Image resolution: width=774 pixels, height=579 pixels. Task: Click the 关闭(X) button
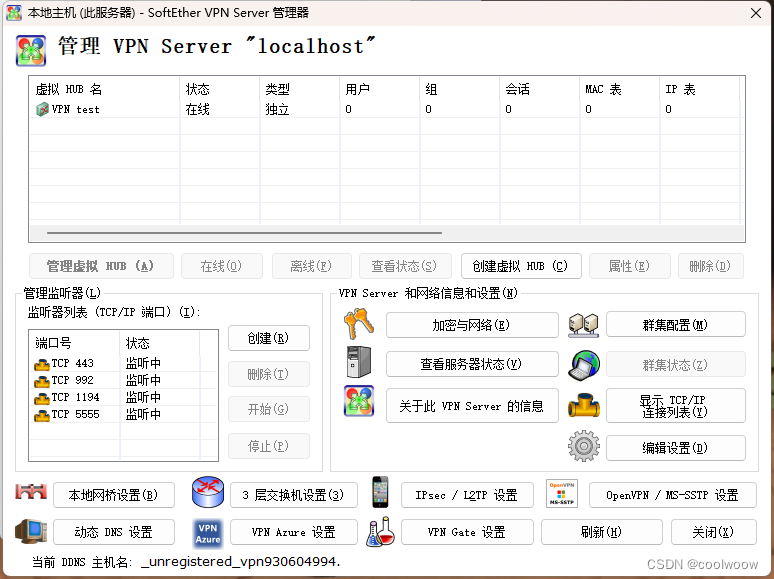[x=713, y=532]
